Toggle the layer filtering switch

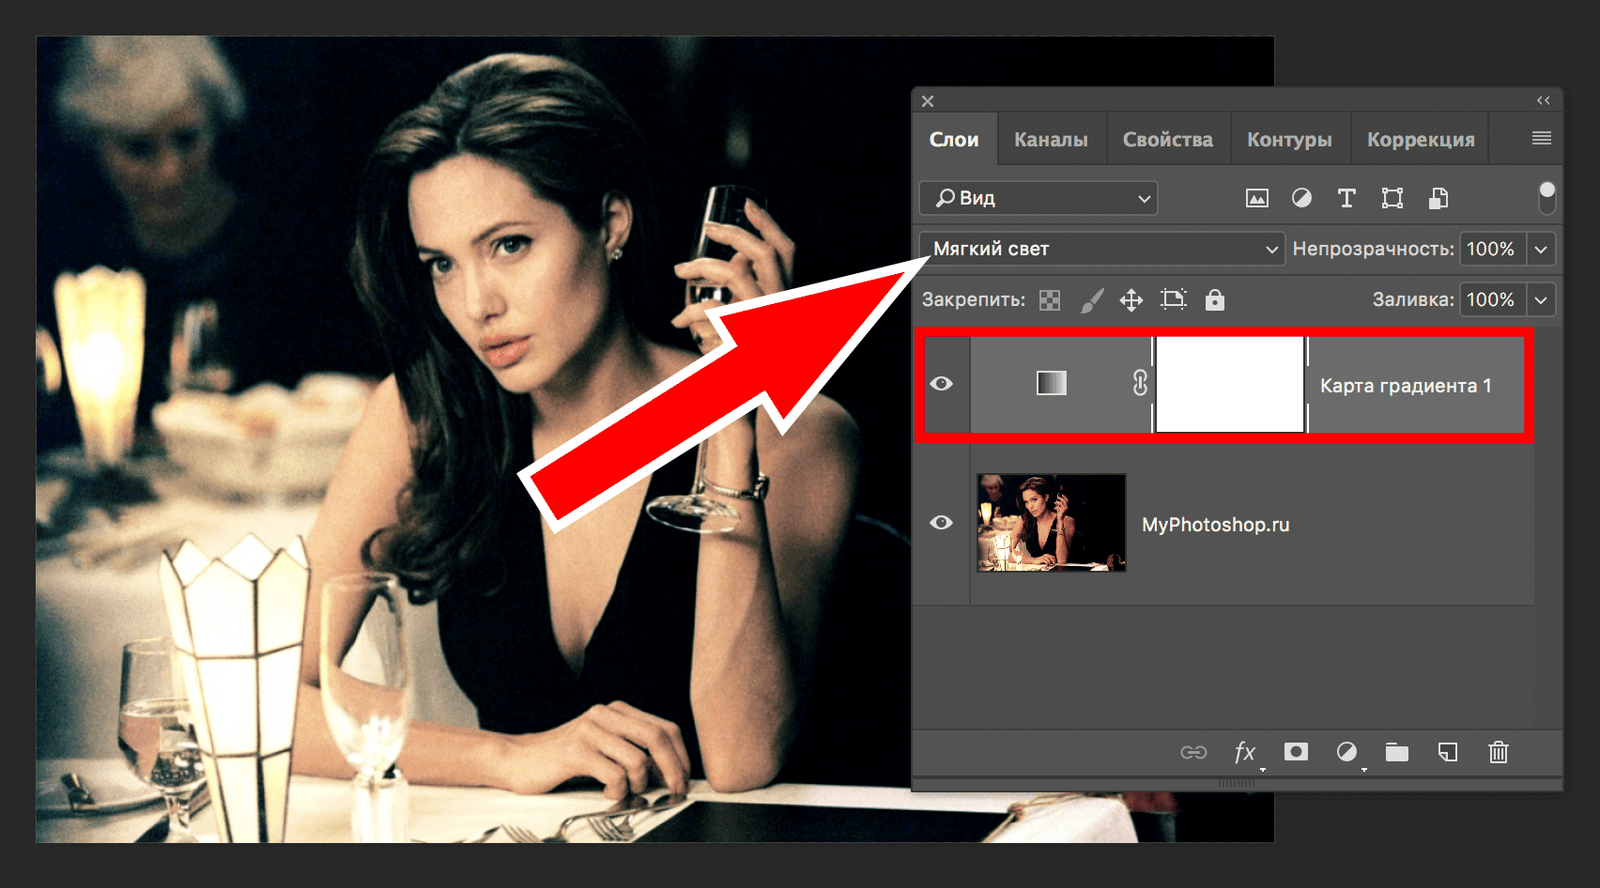coord(1546,197)
